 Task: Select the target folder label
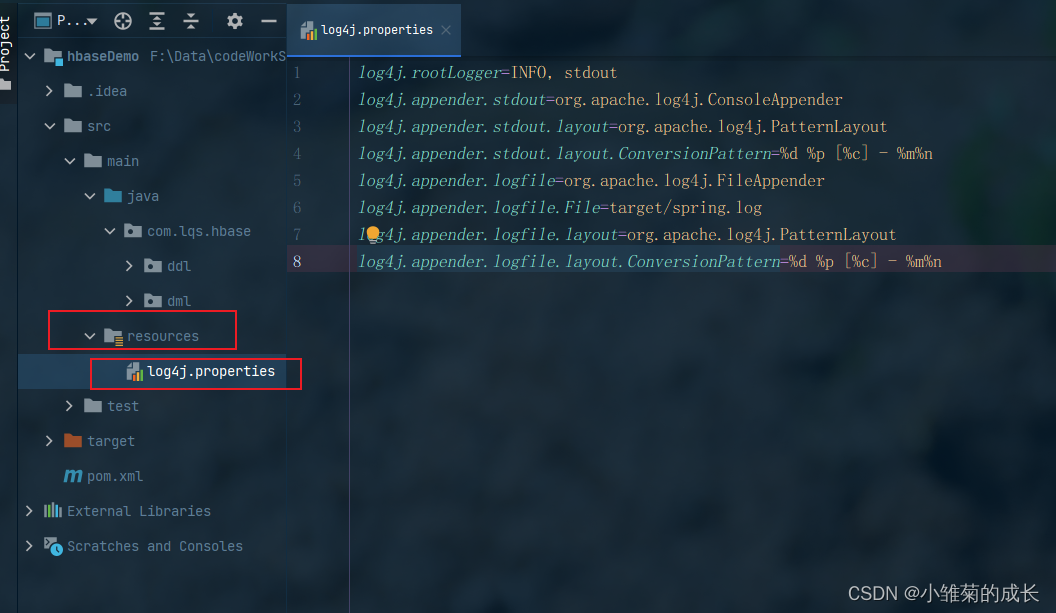(111, 441)
